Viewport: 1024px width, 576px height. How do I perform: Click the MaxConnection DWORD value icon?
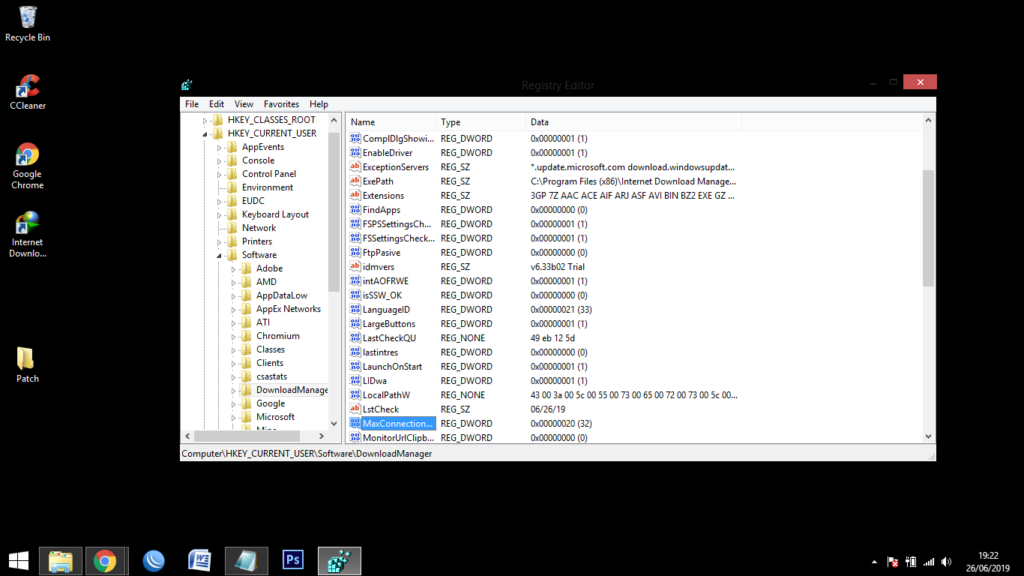[x=355, y=423]
